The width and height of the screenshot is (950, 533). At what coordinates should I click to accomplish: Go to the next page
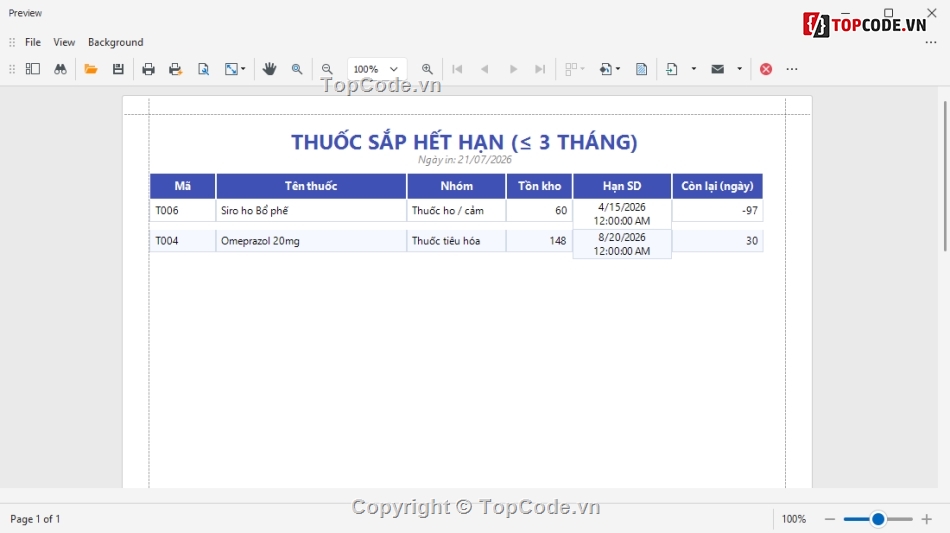[x=513, y=69]
